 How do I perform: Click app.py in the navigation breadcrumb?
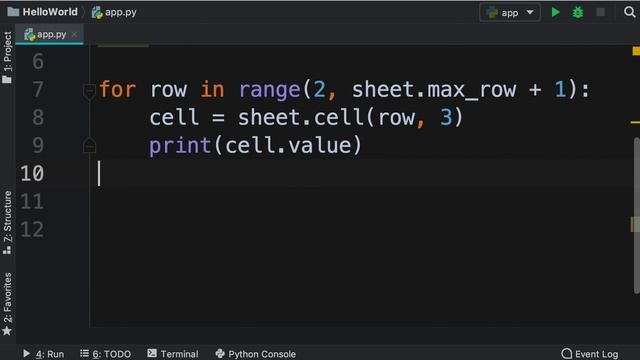point(114,12)
